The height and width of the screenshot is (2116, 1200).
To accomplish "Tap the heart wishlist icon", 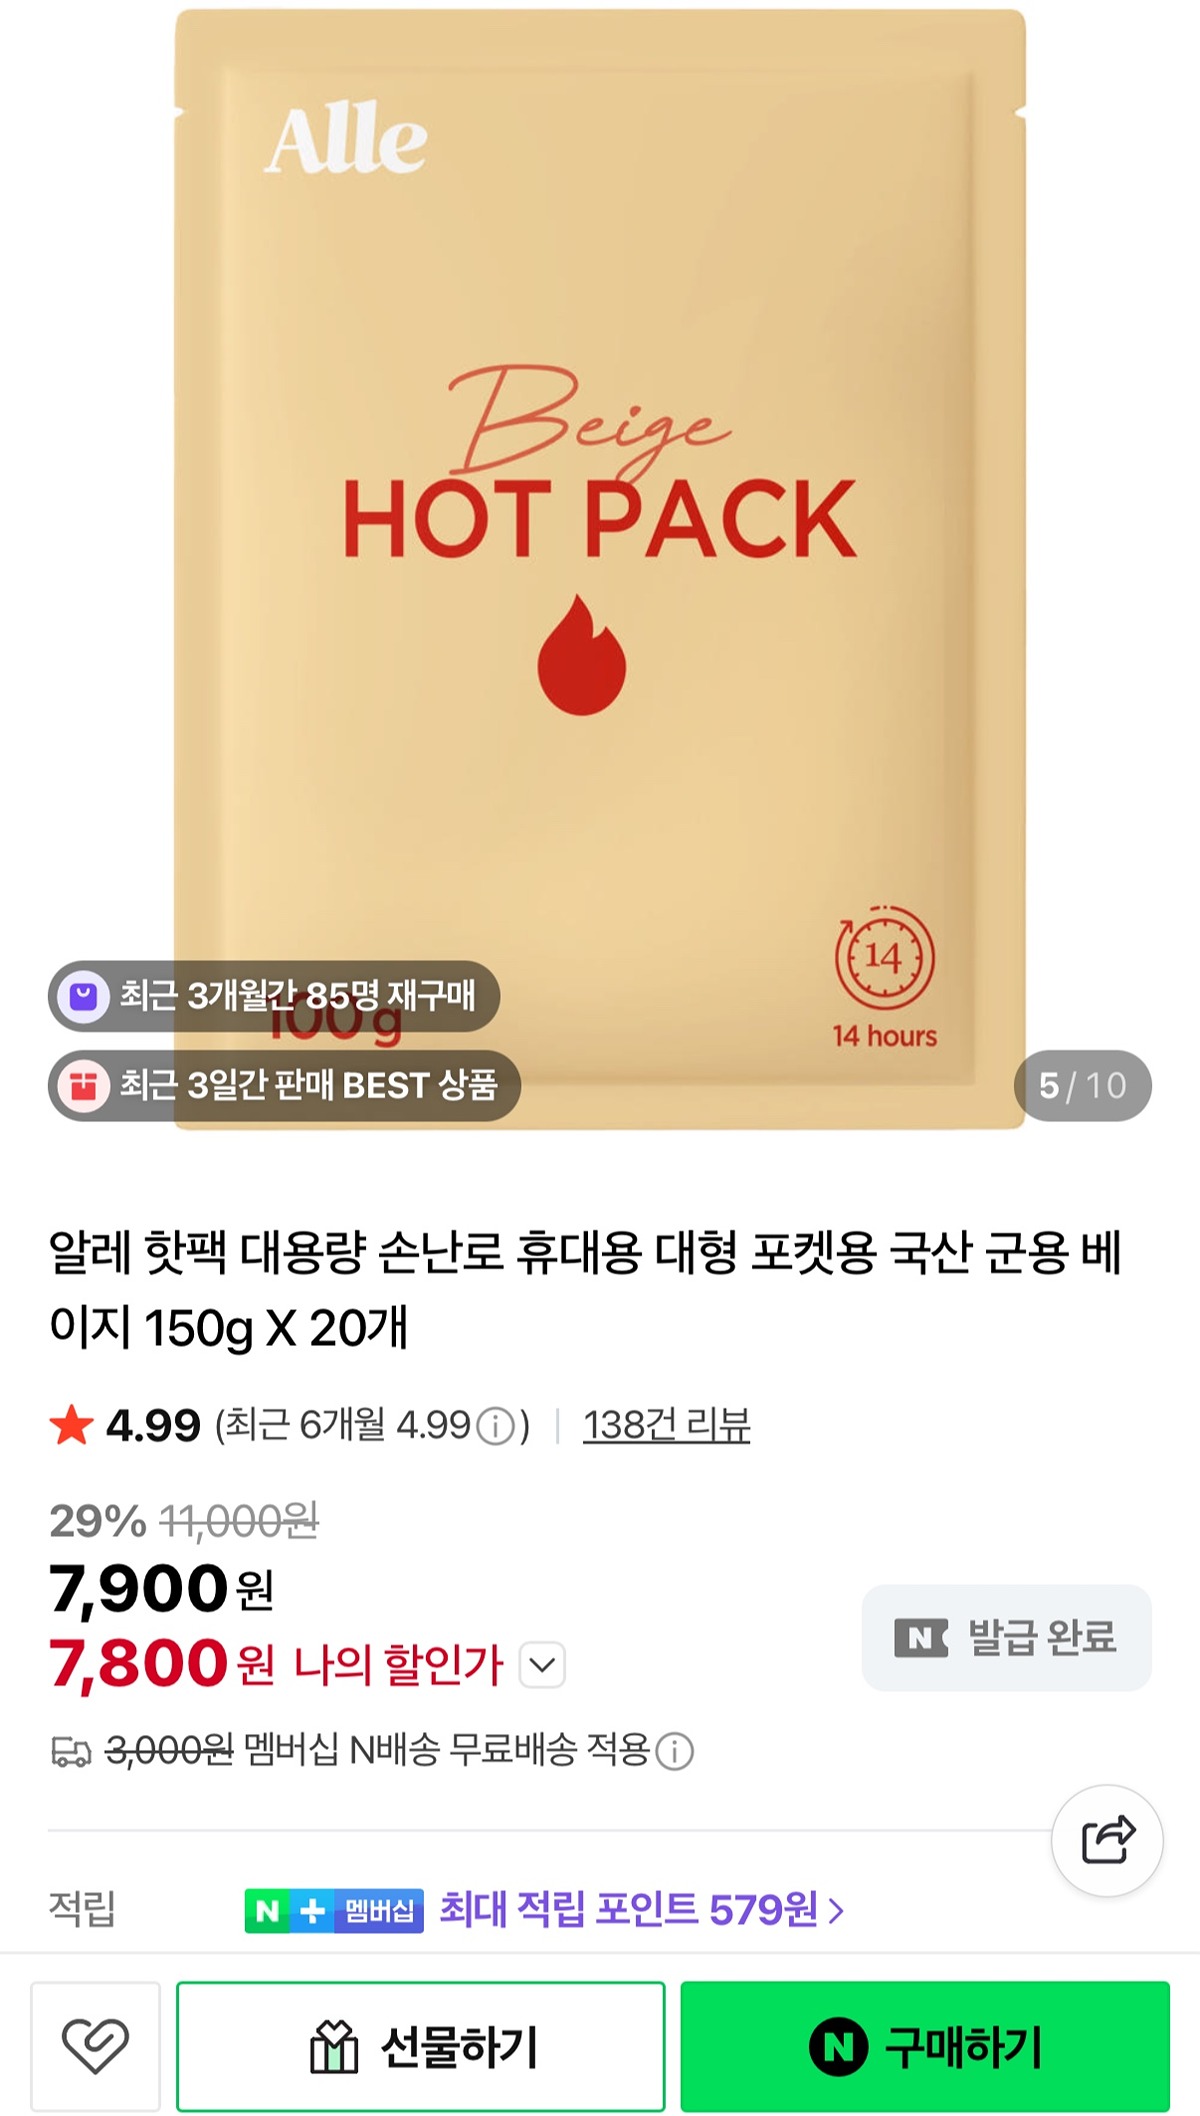I will 96,2046.
